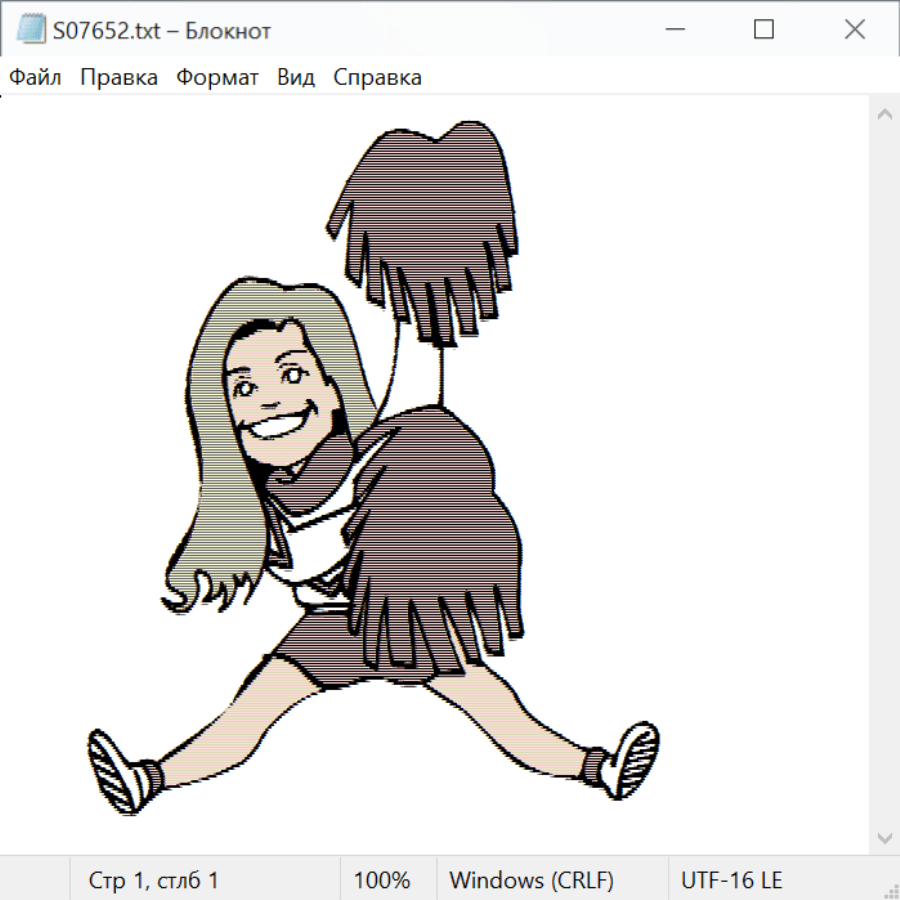This screenshot has height=900, width=900.
Task: Close the S07652.txt window
Action: [854, 30]
